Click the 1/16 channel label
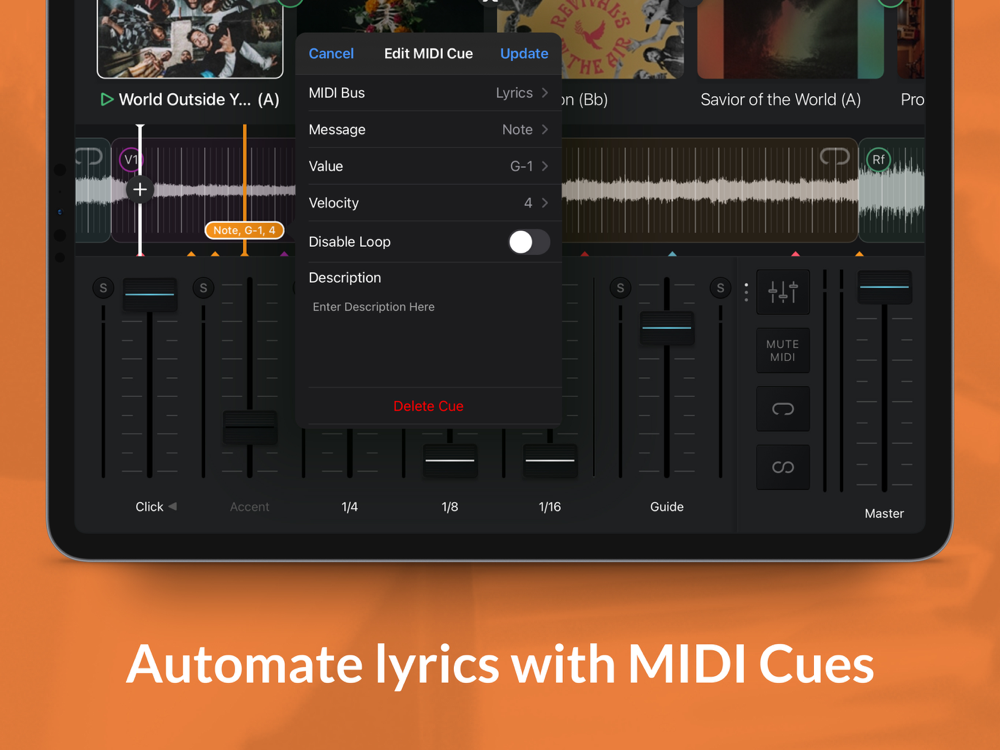The width and height of the screenshot is (1000, 750). 550,507
